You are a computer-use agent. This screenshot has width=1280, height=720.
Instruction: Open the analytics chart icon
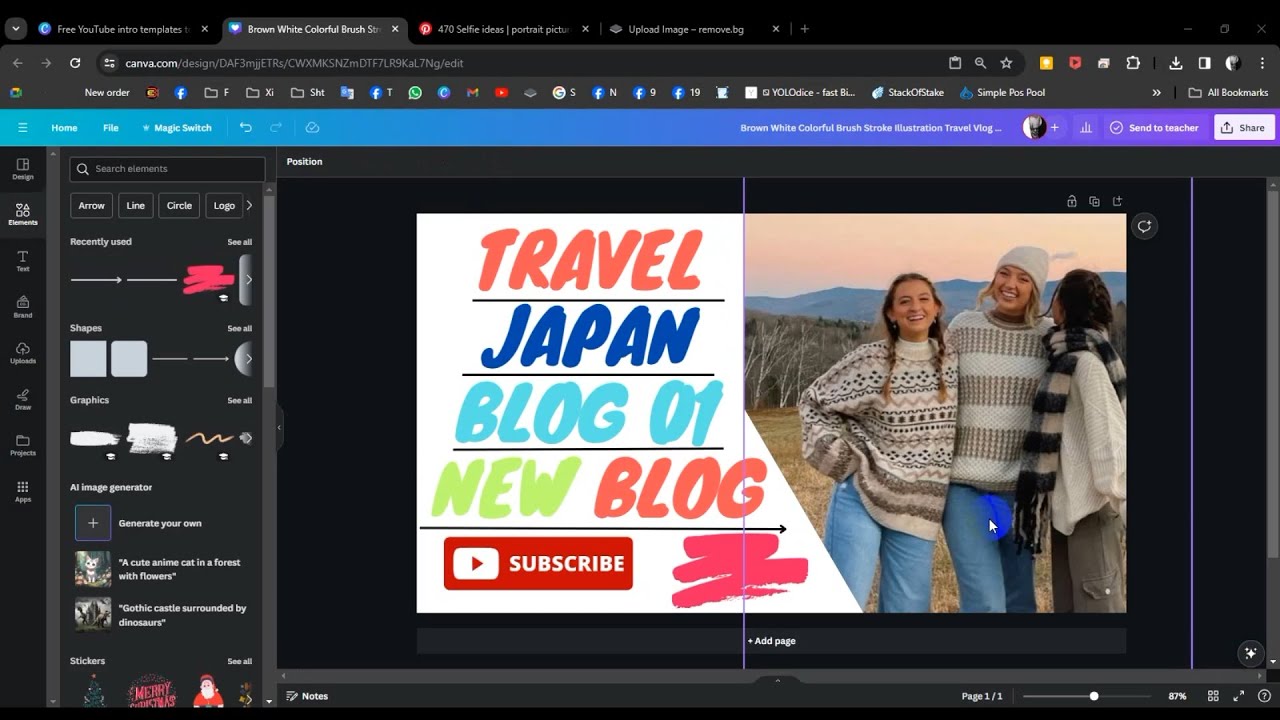pos(1086,128)
